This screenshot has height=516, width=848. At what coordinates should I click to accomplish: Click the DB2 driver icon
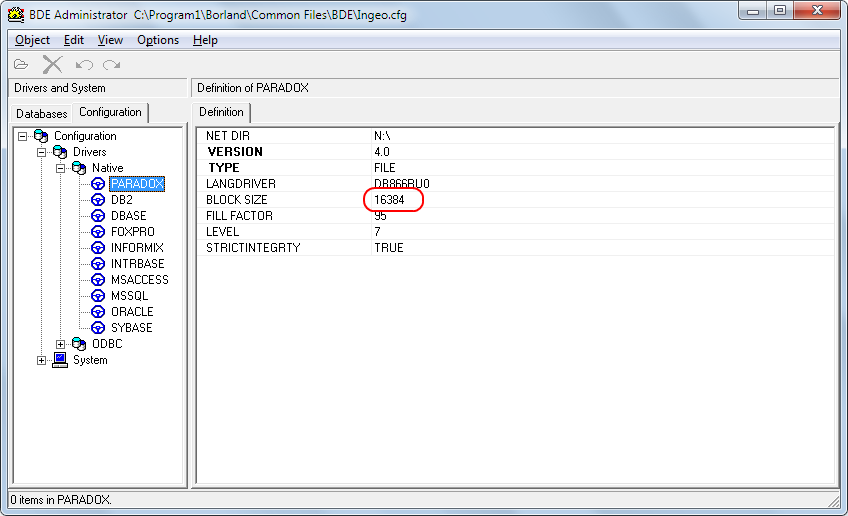tap(98, 200)
